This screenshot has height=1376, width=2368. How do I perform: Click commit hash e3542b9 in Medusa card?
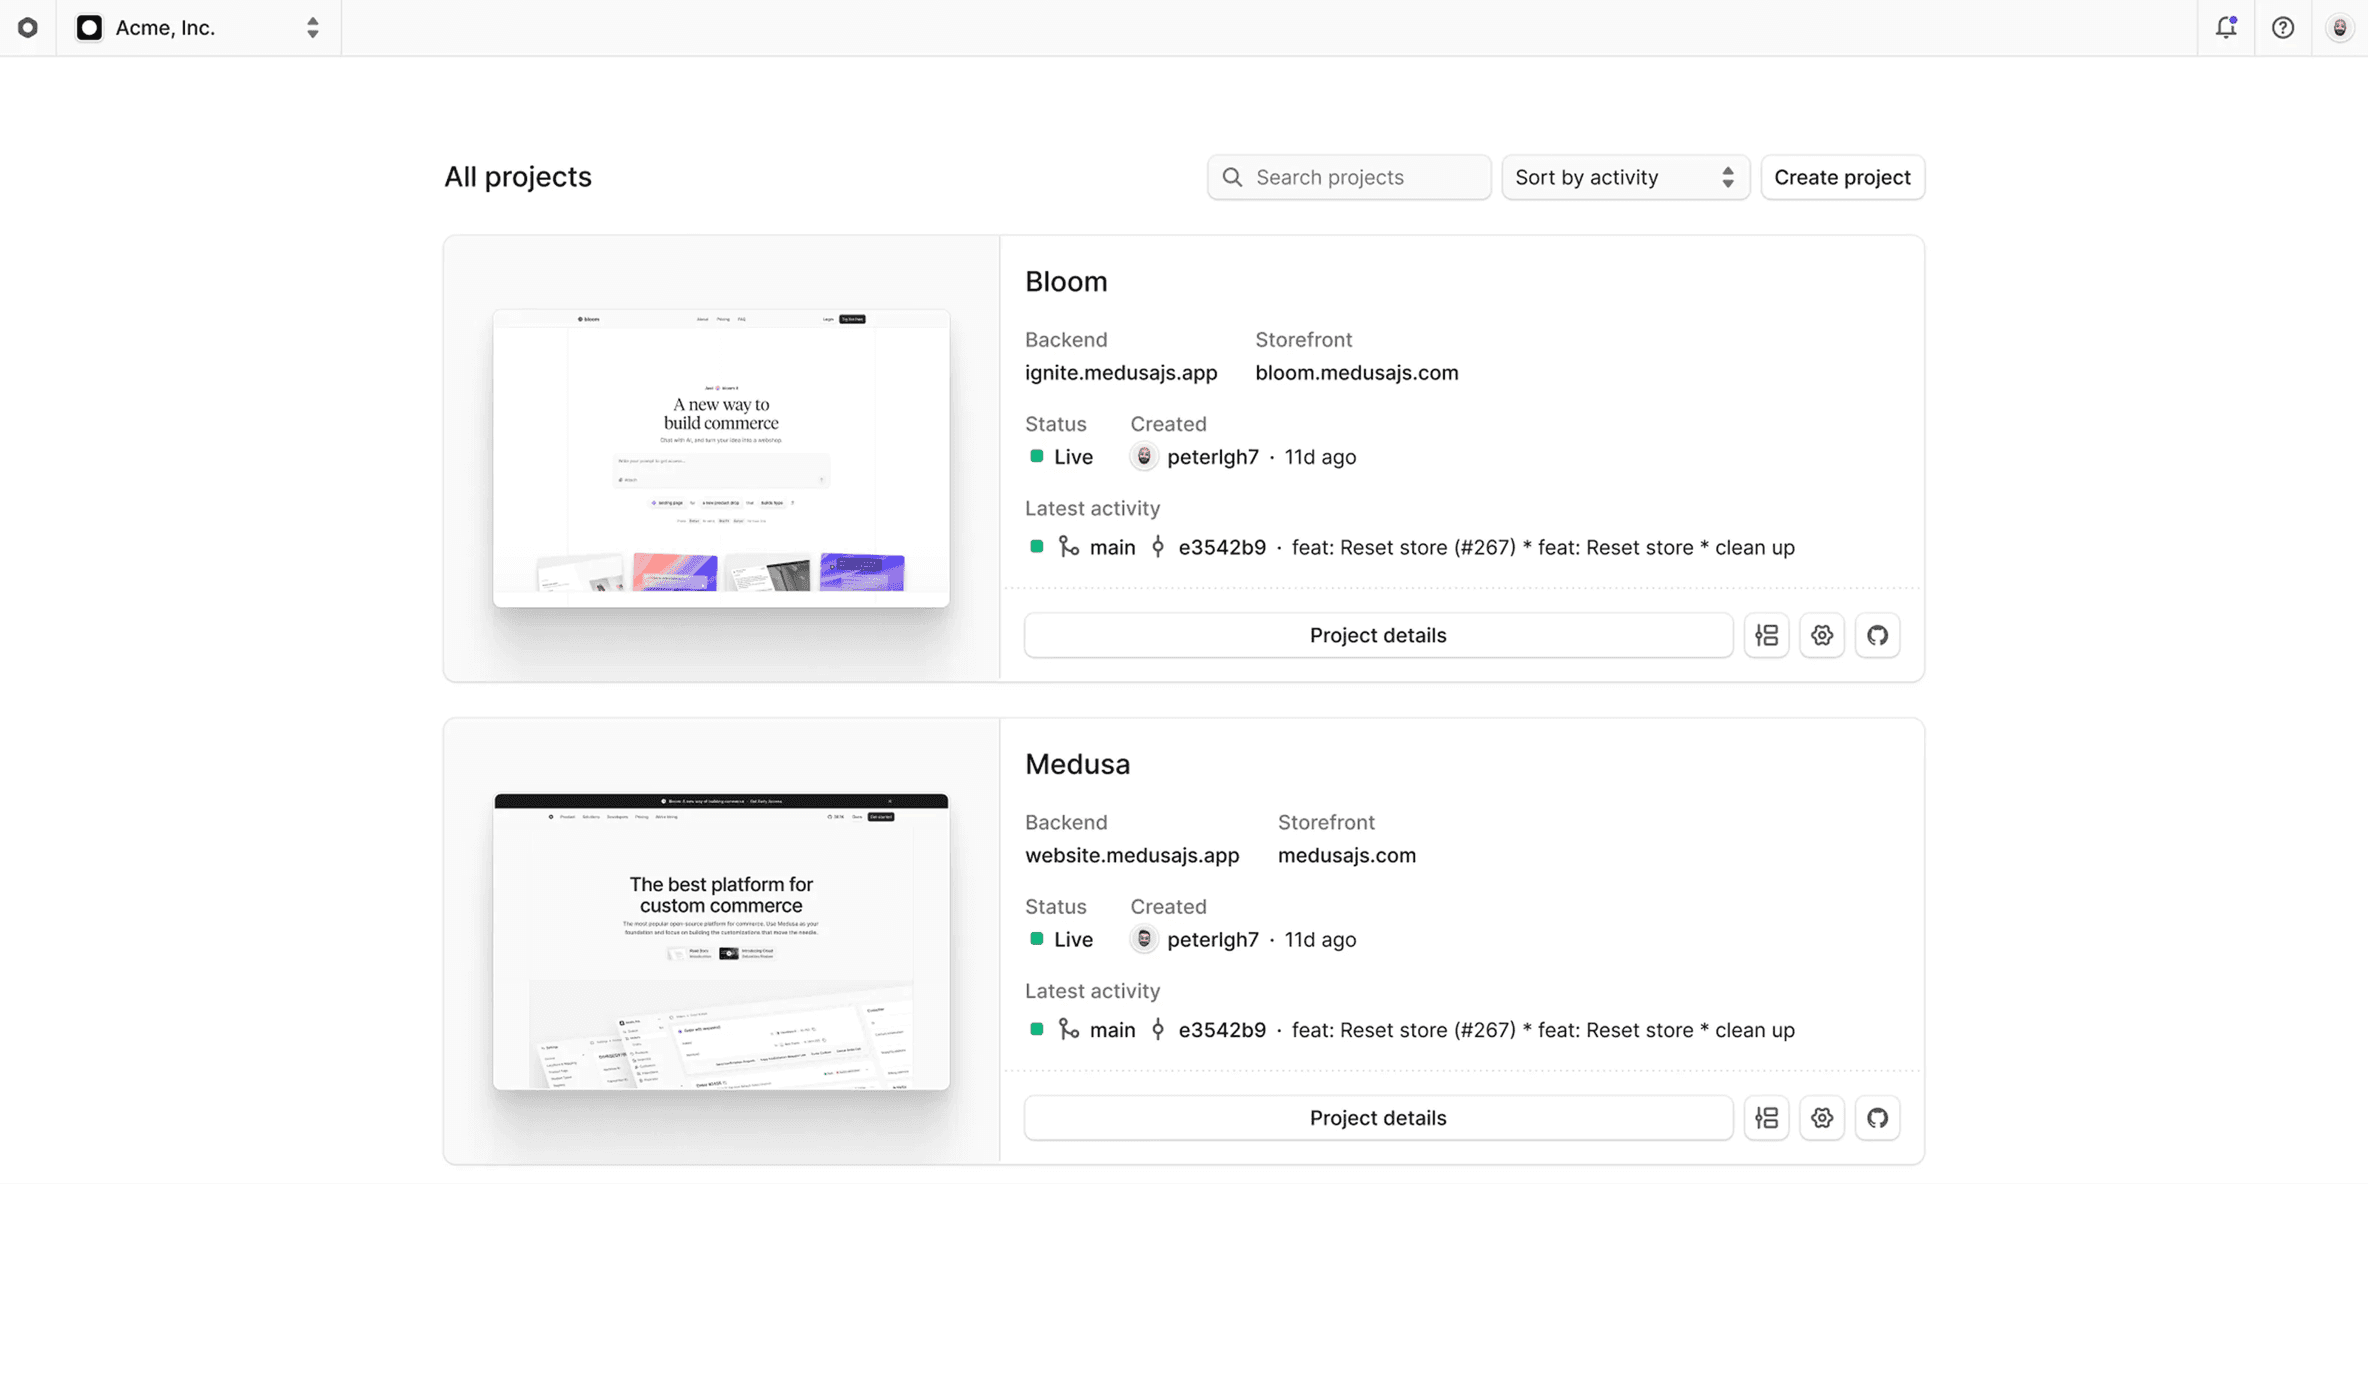pyautogui.click(x=1222, y=1031)
